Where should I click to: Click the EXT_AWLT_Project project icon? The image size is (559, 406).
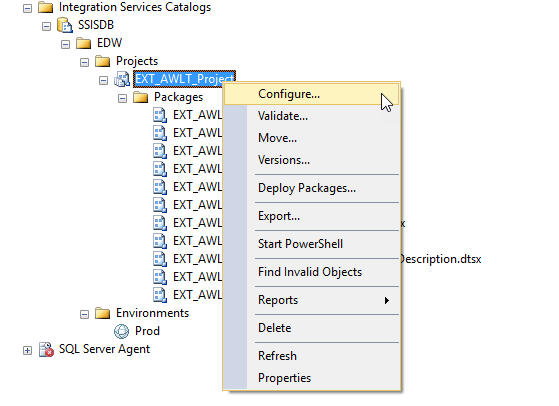[x=122, y=79]
